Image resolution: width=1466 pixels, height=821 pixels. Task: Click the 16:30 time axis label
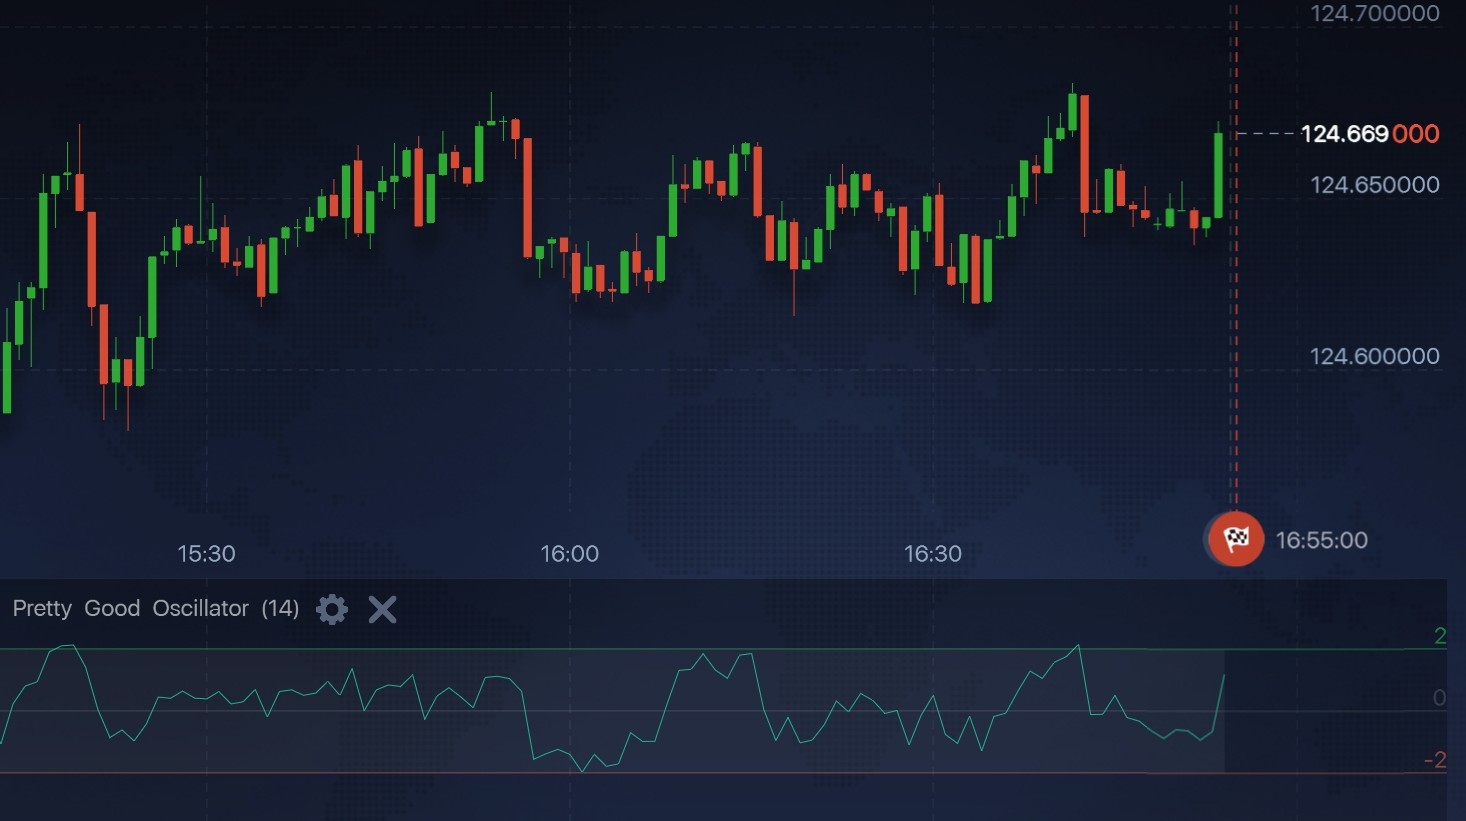point(933,554)
